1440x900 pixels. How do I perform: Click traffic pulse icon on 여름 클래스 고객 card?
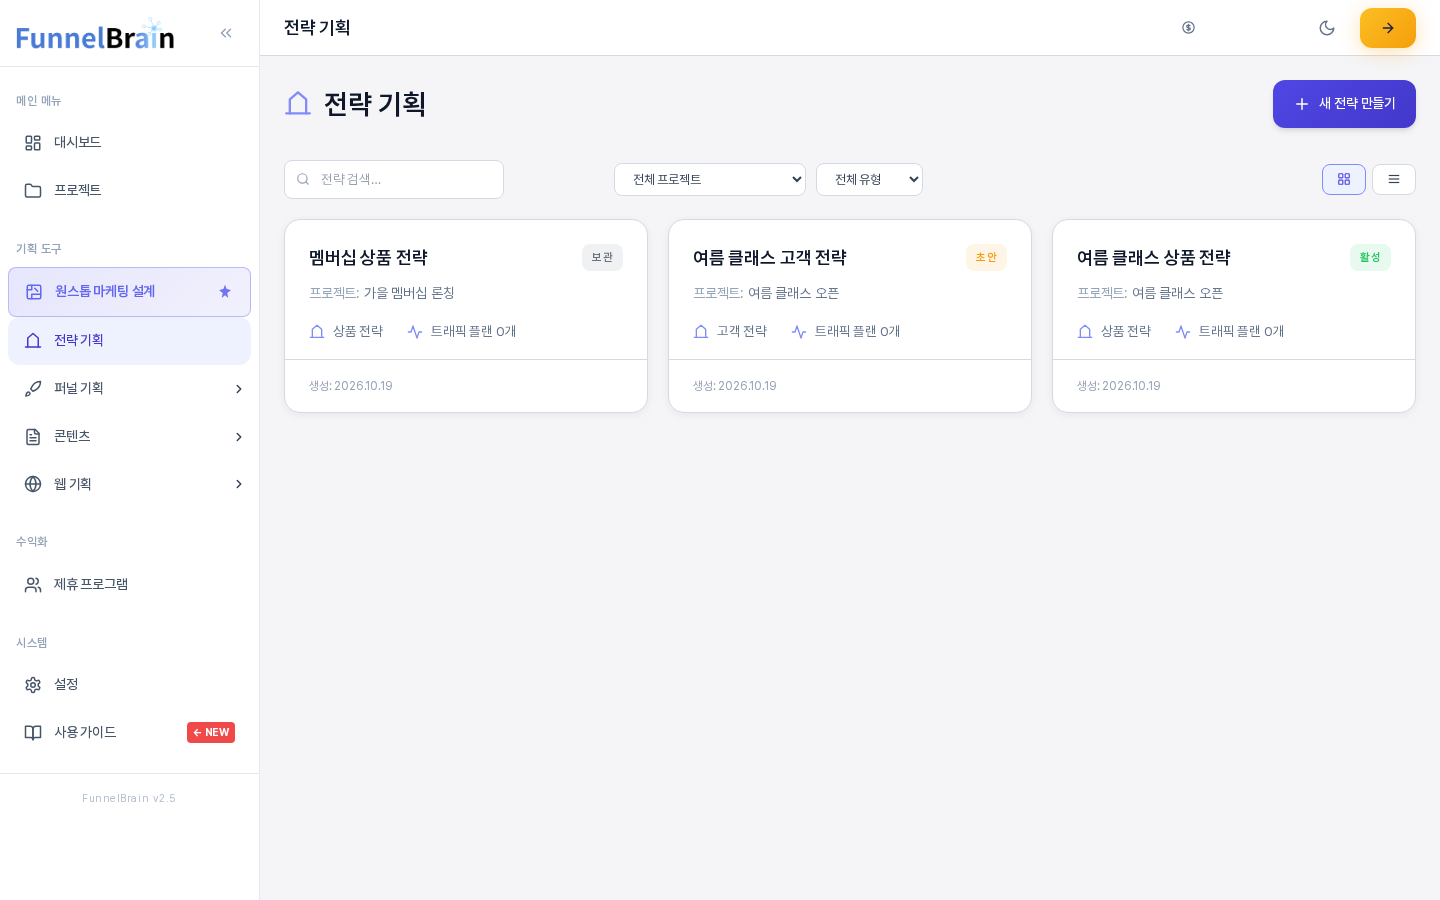(799, 332)
